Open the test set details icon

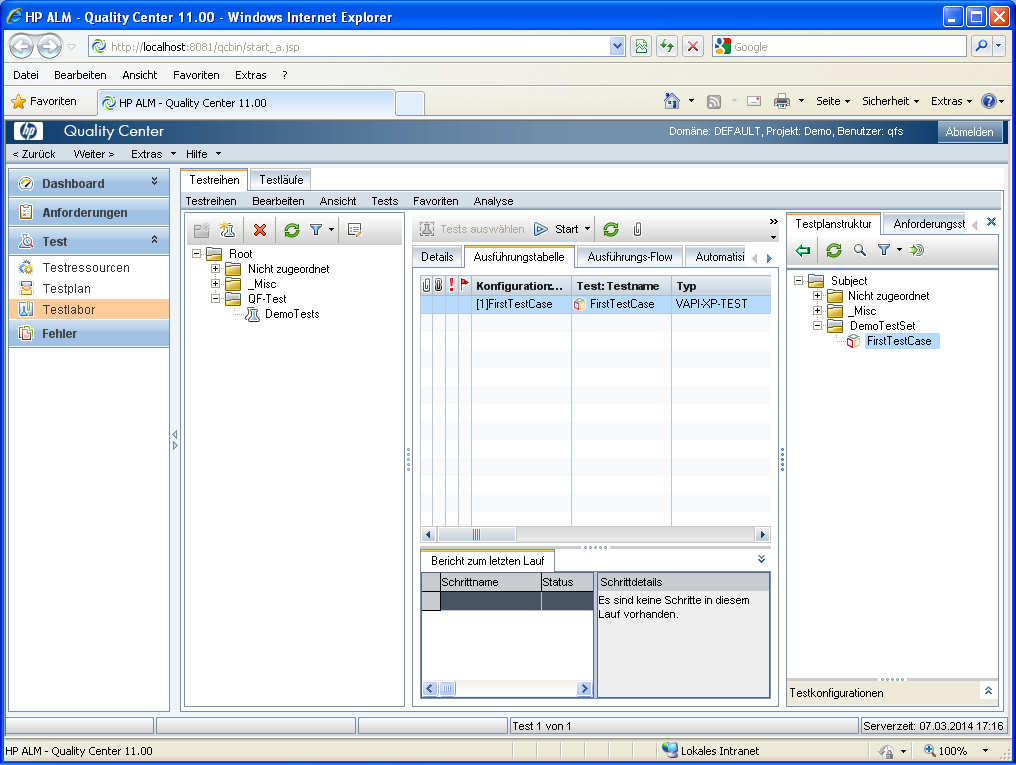[x=354, y=230]
